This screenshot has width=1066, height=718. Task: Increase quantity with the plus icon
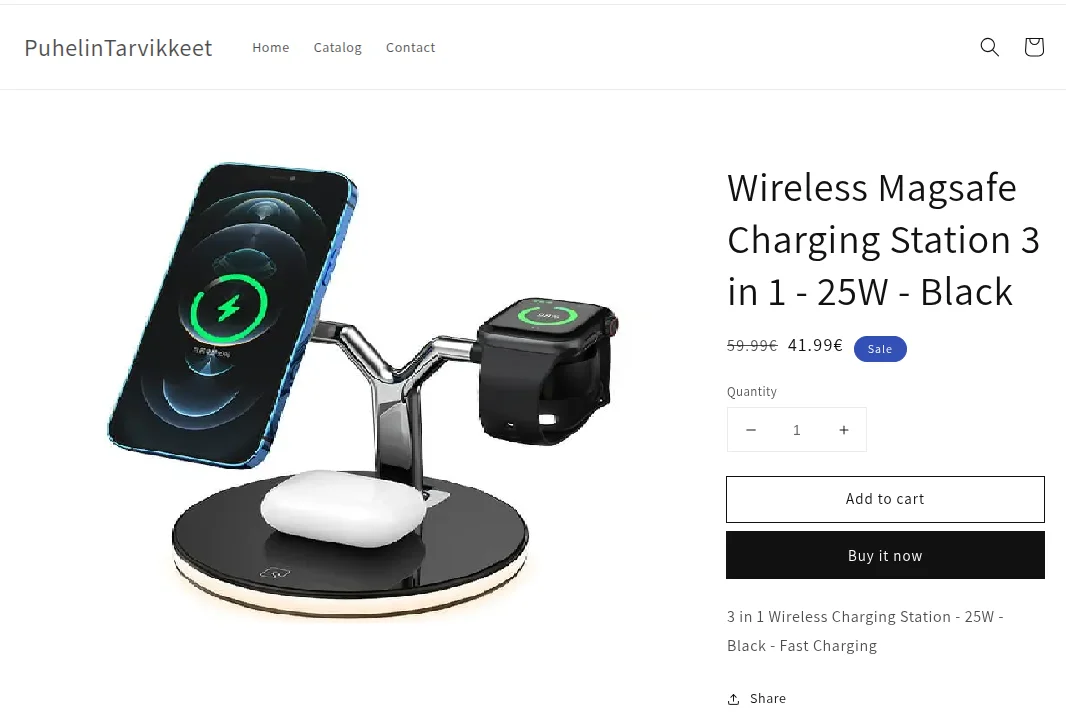pos(844,430)
